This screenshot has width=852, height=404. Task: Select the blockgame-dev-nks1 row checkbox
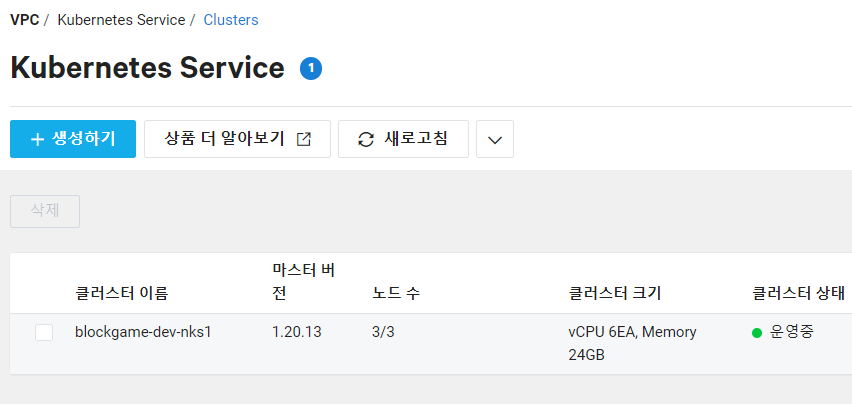[44, 332]
